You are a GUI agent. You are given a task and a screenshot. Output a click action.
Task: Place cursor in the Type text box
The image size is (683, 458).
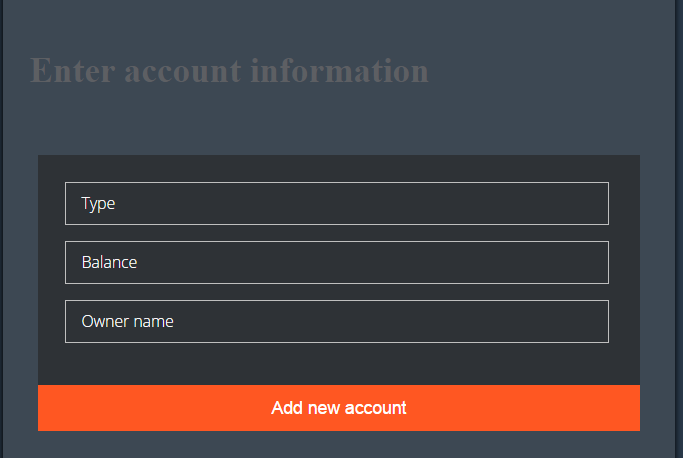[336, 203]
